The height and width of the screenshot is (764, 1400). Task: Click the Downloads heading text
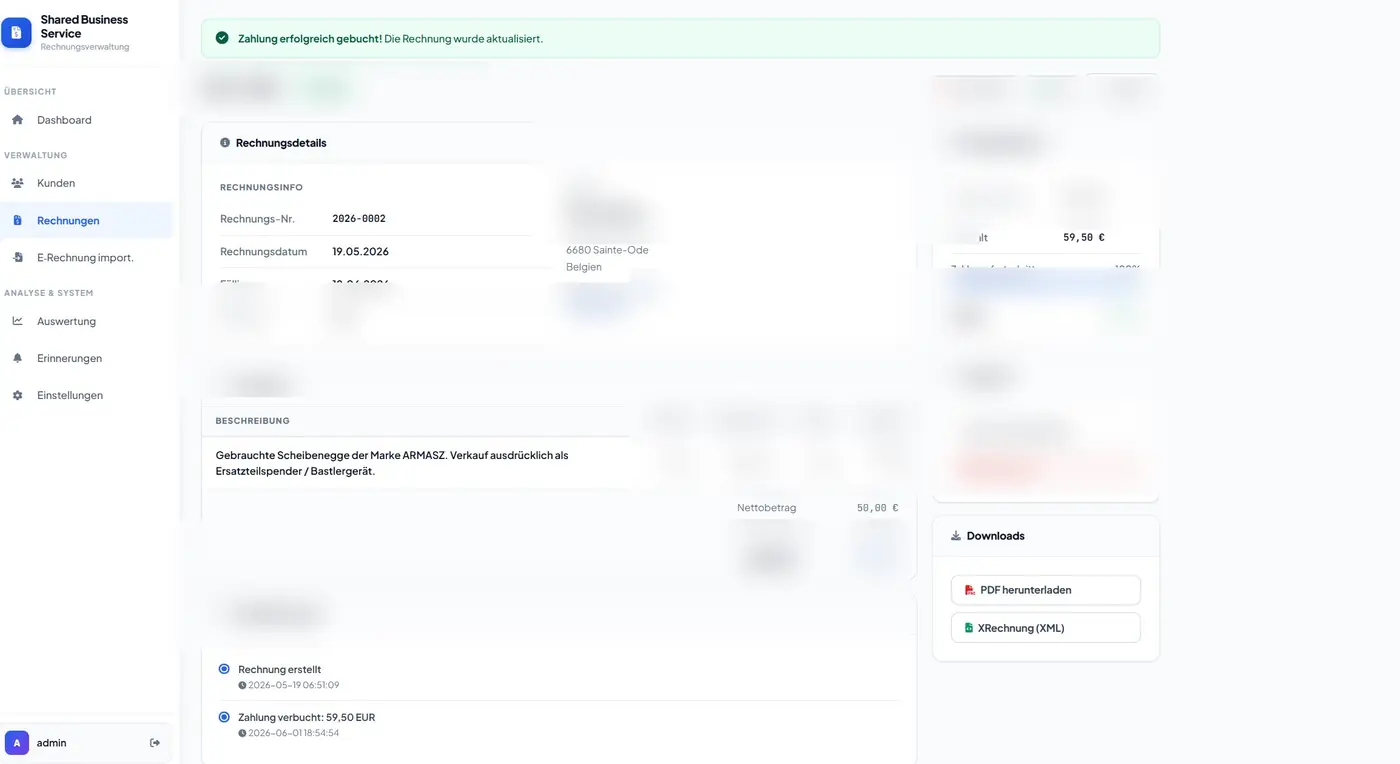[995, 536]
